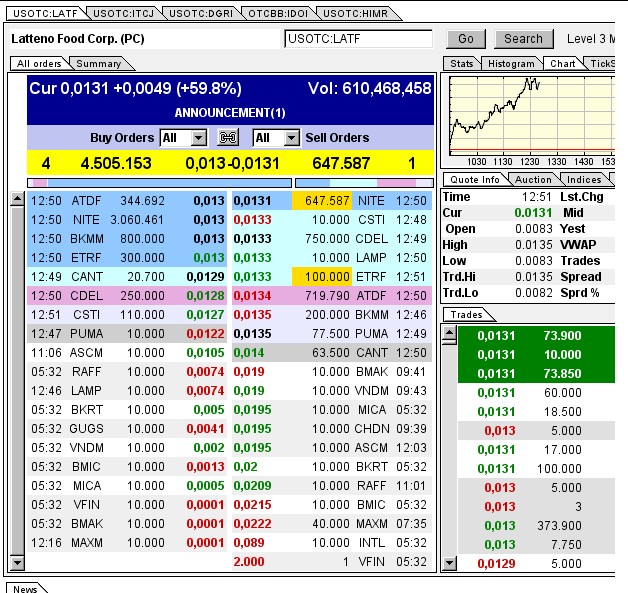Select the PUMA 0,0122 buy order row
This screenshot has height=593, width=628.
pyautogui.click(x=127, y=334)
